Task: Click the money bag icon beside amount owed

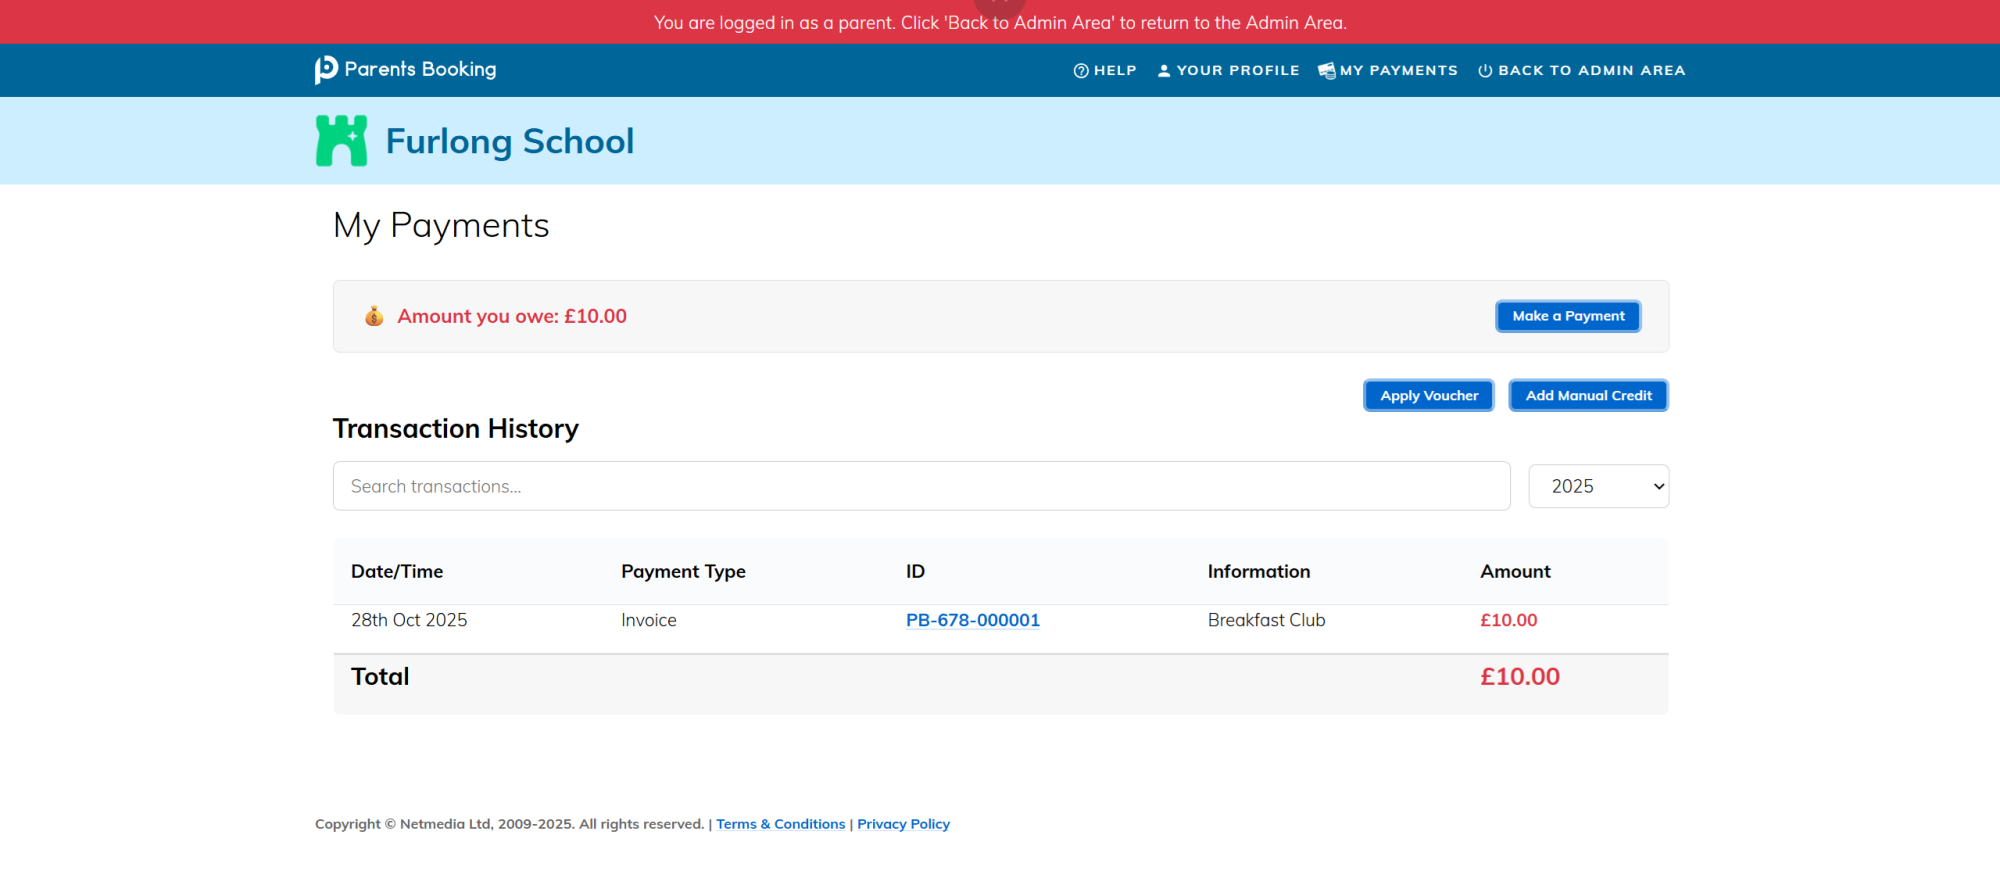Action: click(374, 317)
